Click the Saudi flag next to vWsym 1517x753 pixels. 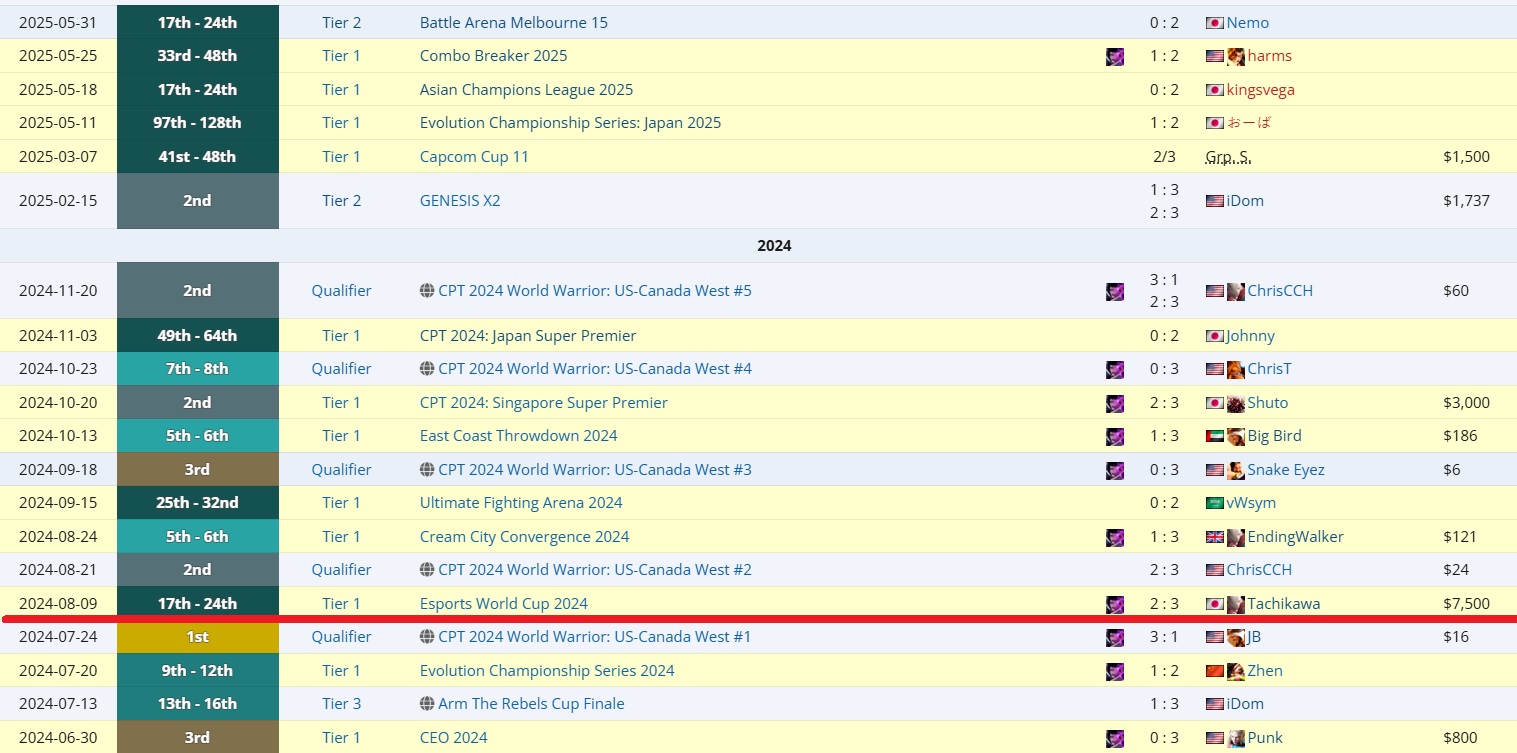click(1215, 504)
